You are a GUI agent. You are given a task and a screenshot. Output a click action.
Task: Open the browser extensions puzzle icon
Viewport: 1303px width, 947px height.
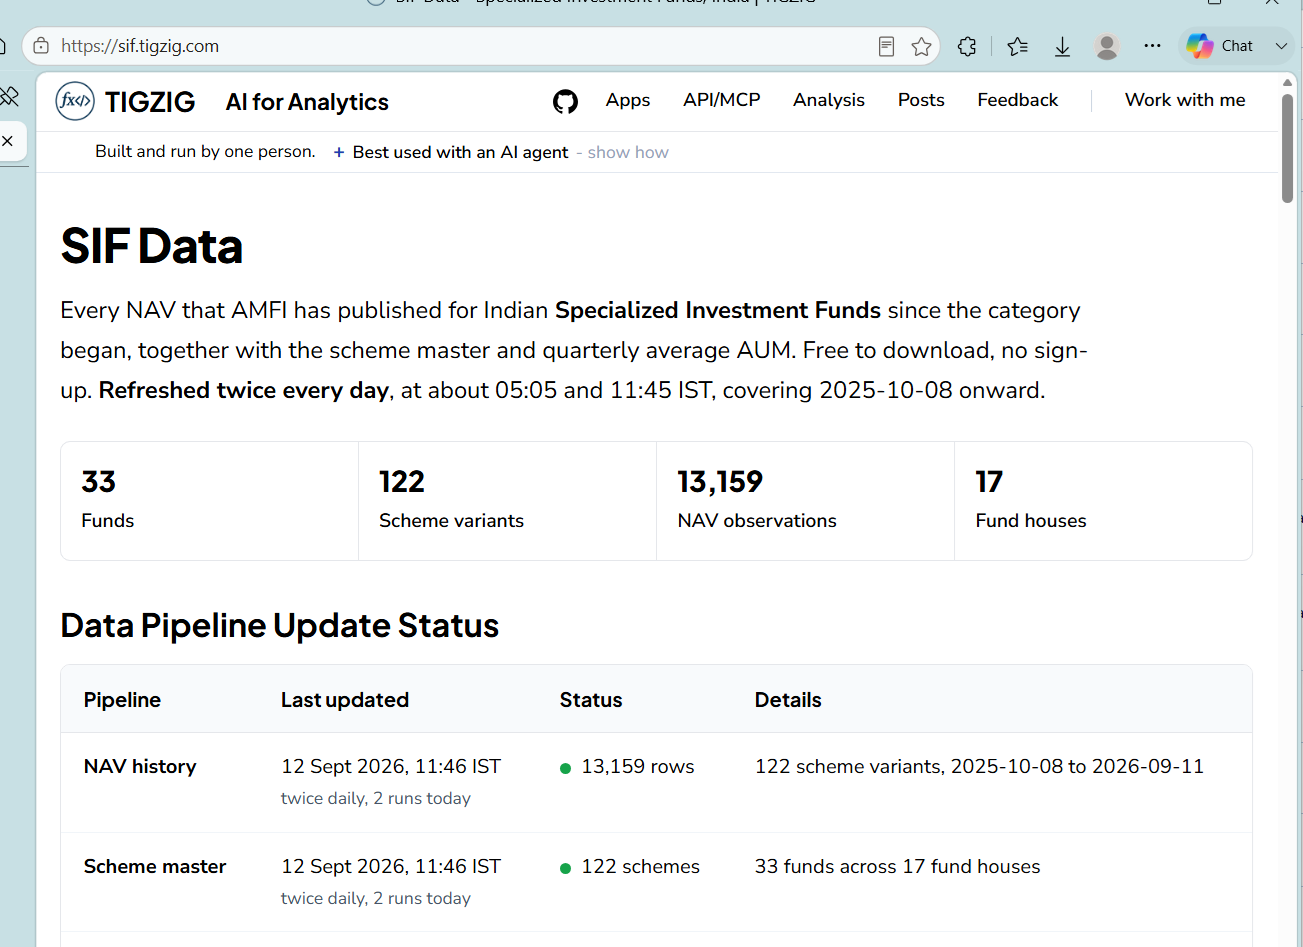[967, 46]
